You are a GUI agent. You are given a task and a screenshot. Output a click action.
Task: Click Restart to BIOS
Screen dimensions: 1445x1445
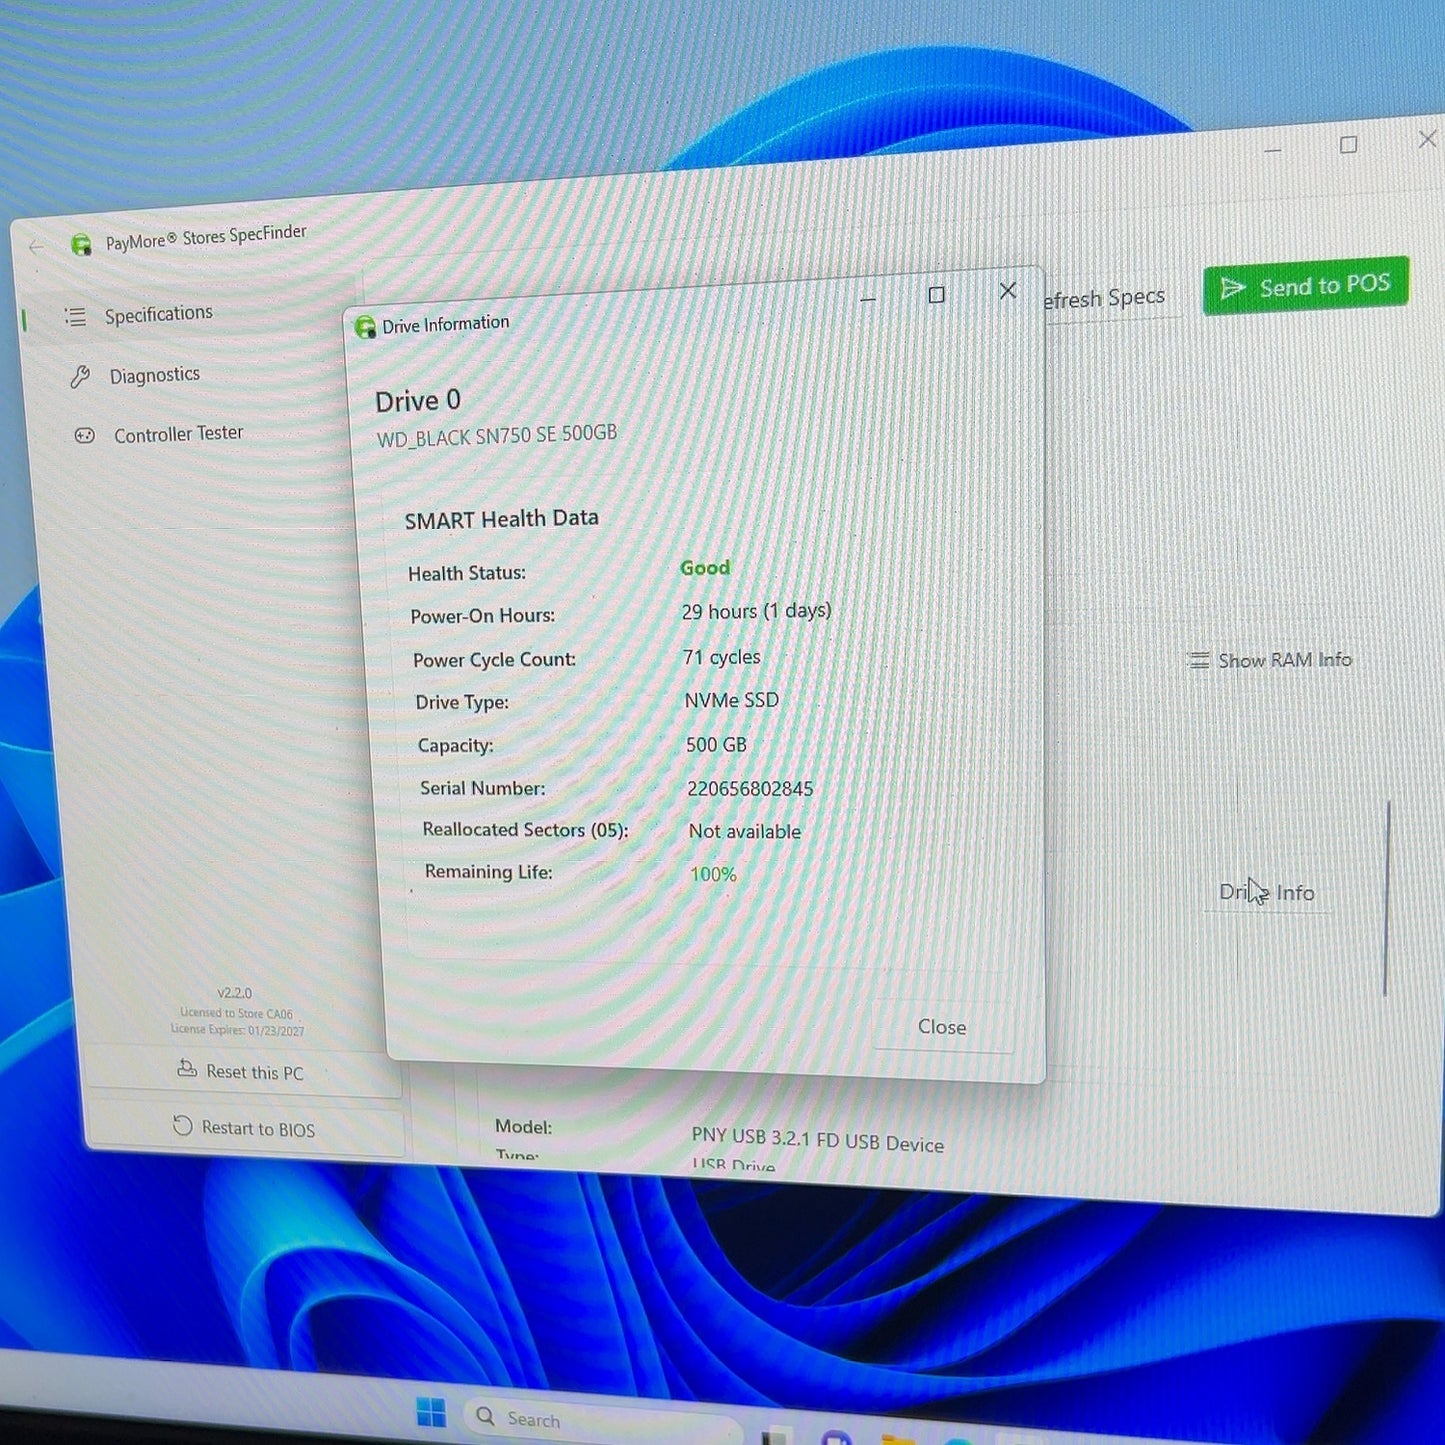click(244, 1128)
